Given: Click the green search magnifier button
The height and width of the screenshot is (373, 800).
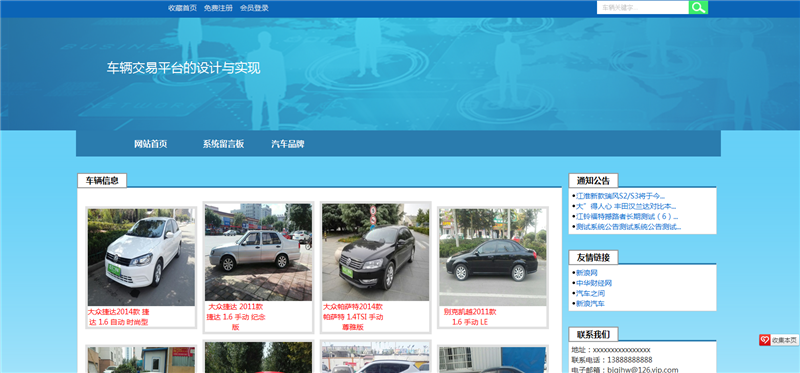Looking at the screenshot, I should 698,8.
